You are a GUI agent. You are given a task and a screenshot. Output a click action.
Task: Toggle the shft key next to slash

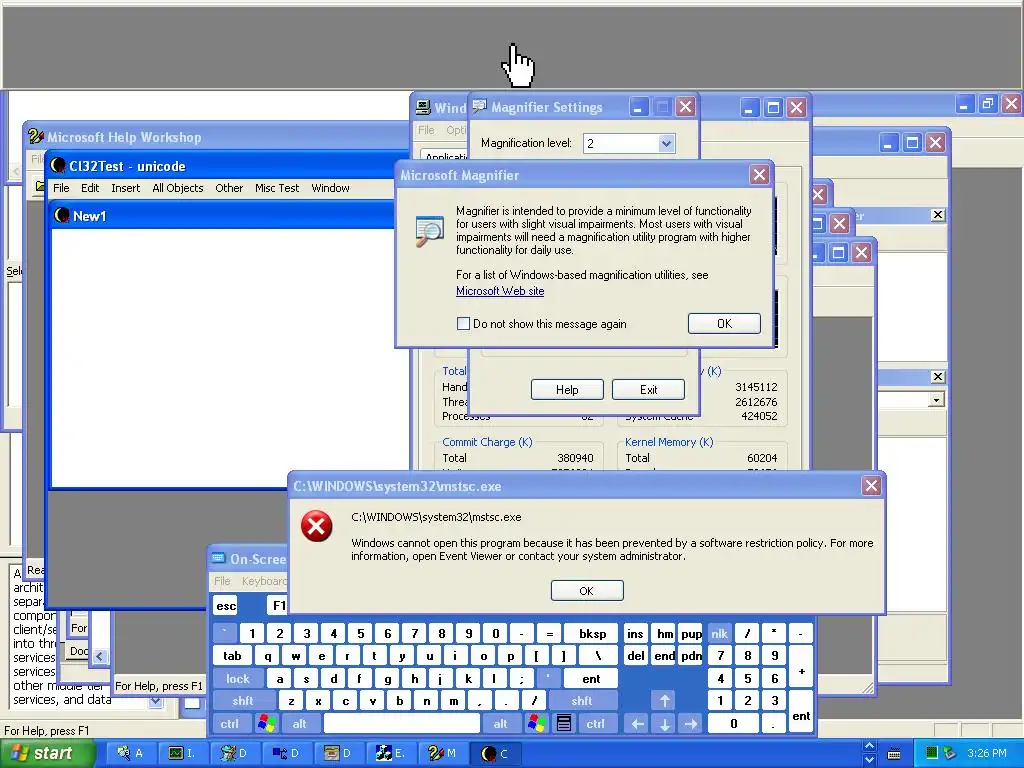click(582, 701)
